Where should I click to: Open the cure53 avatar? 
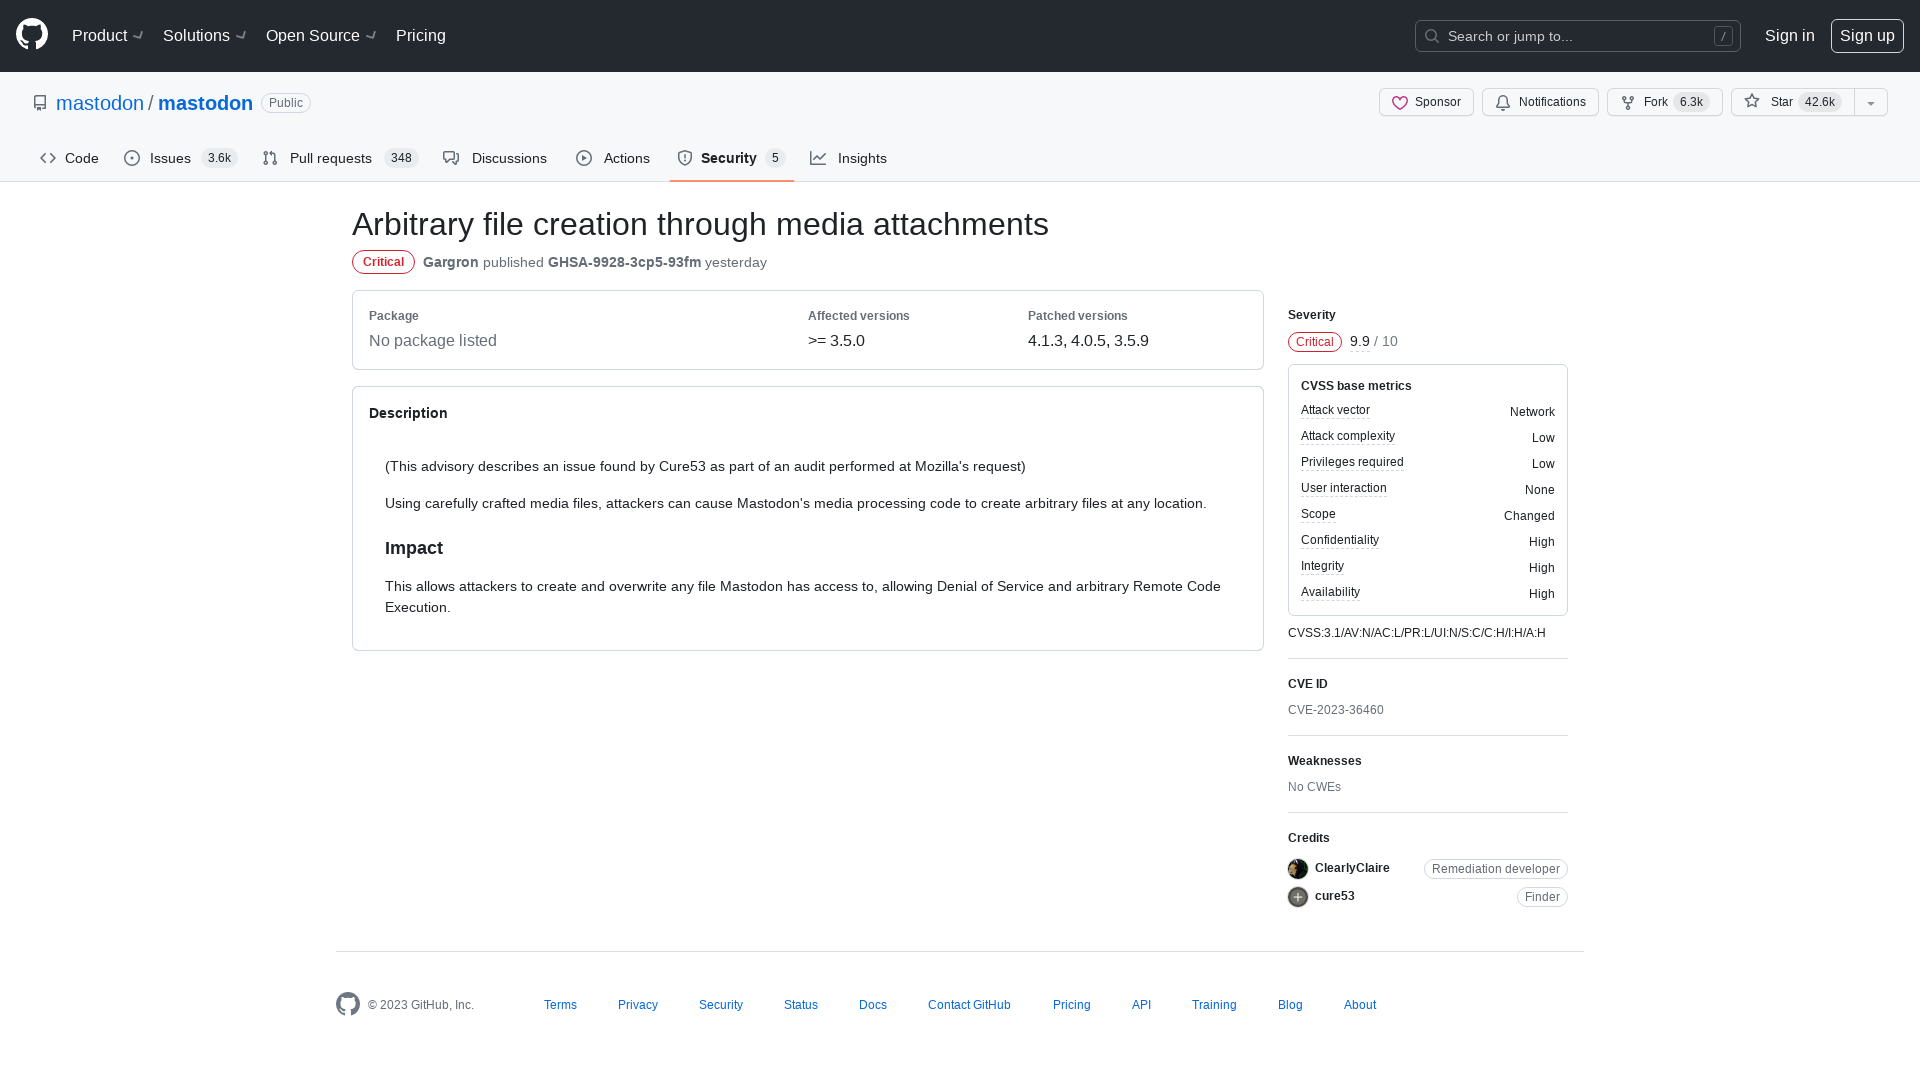pos(1298,897)
